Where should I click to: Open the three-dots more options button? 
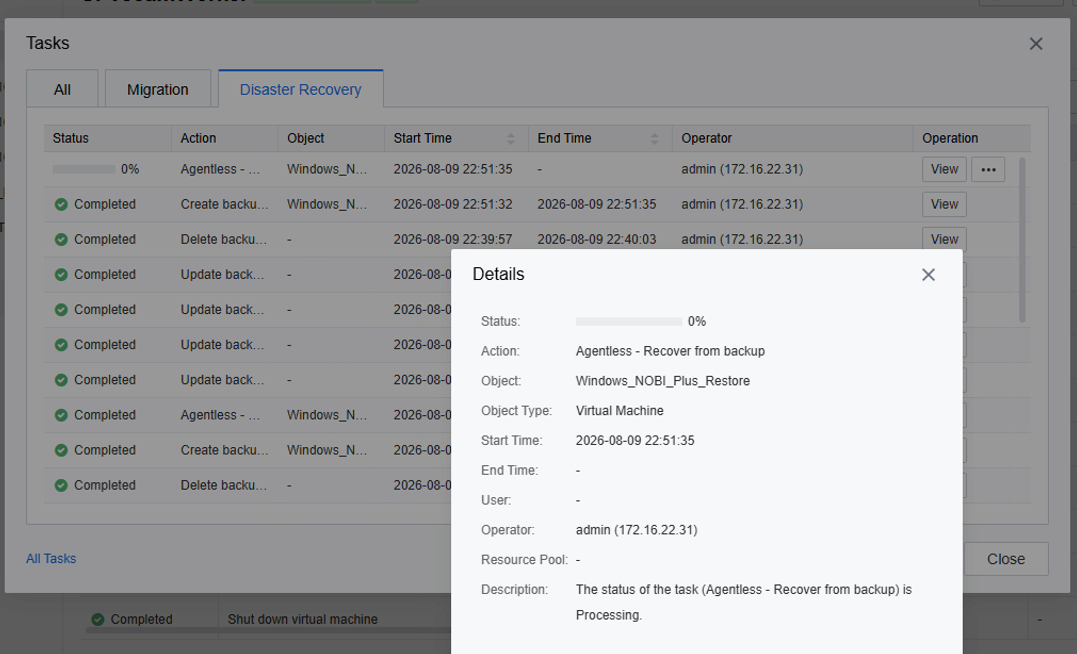pyautogui.click(x=988, y=170)
